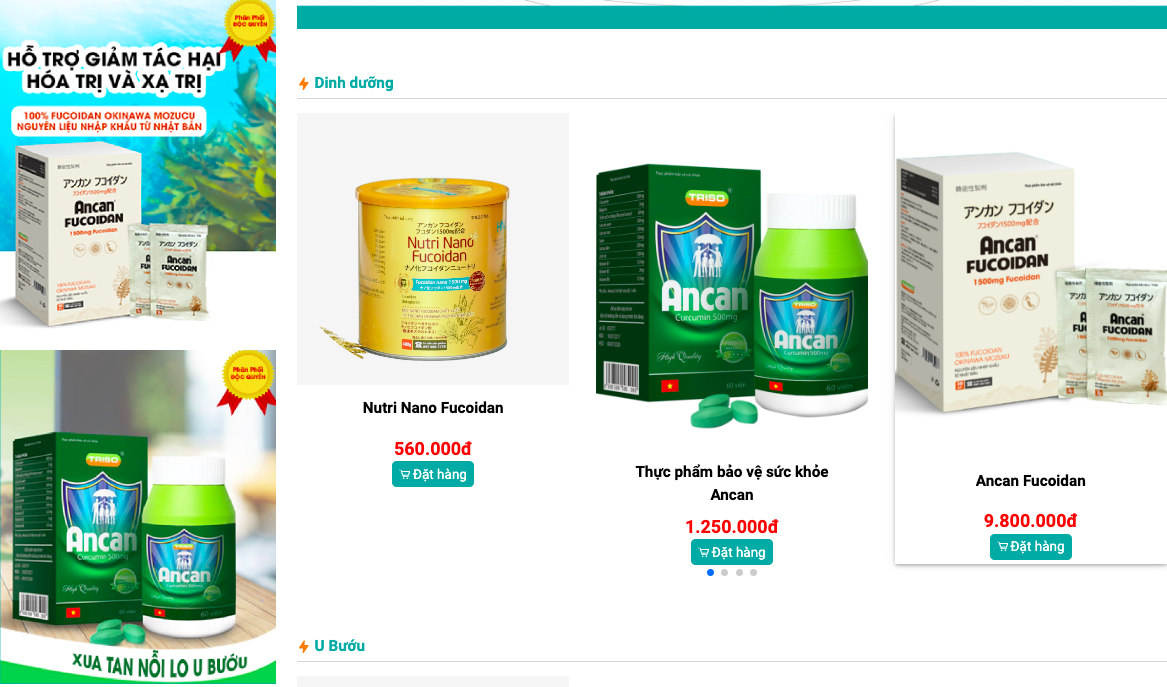Select the fourth carousel pagination dot

click(753, 572)
